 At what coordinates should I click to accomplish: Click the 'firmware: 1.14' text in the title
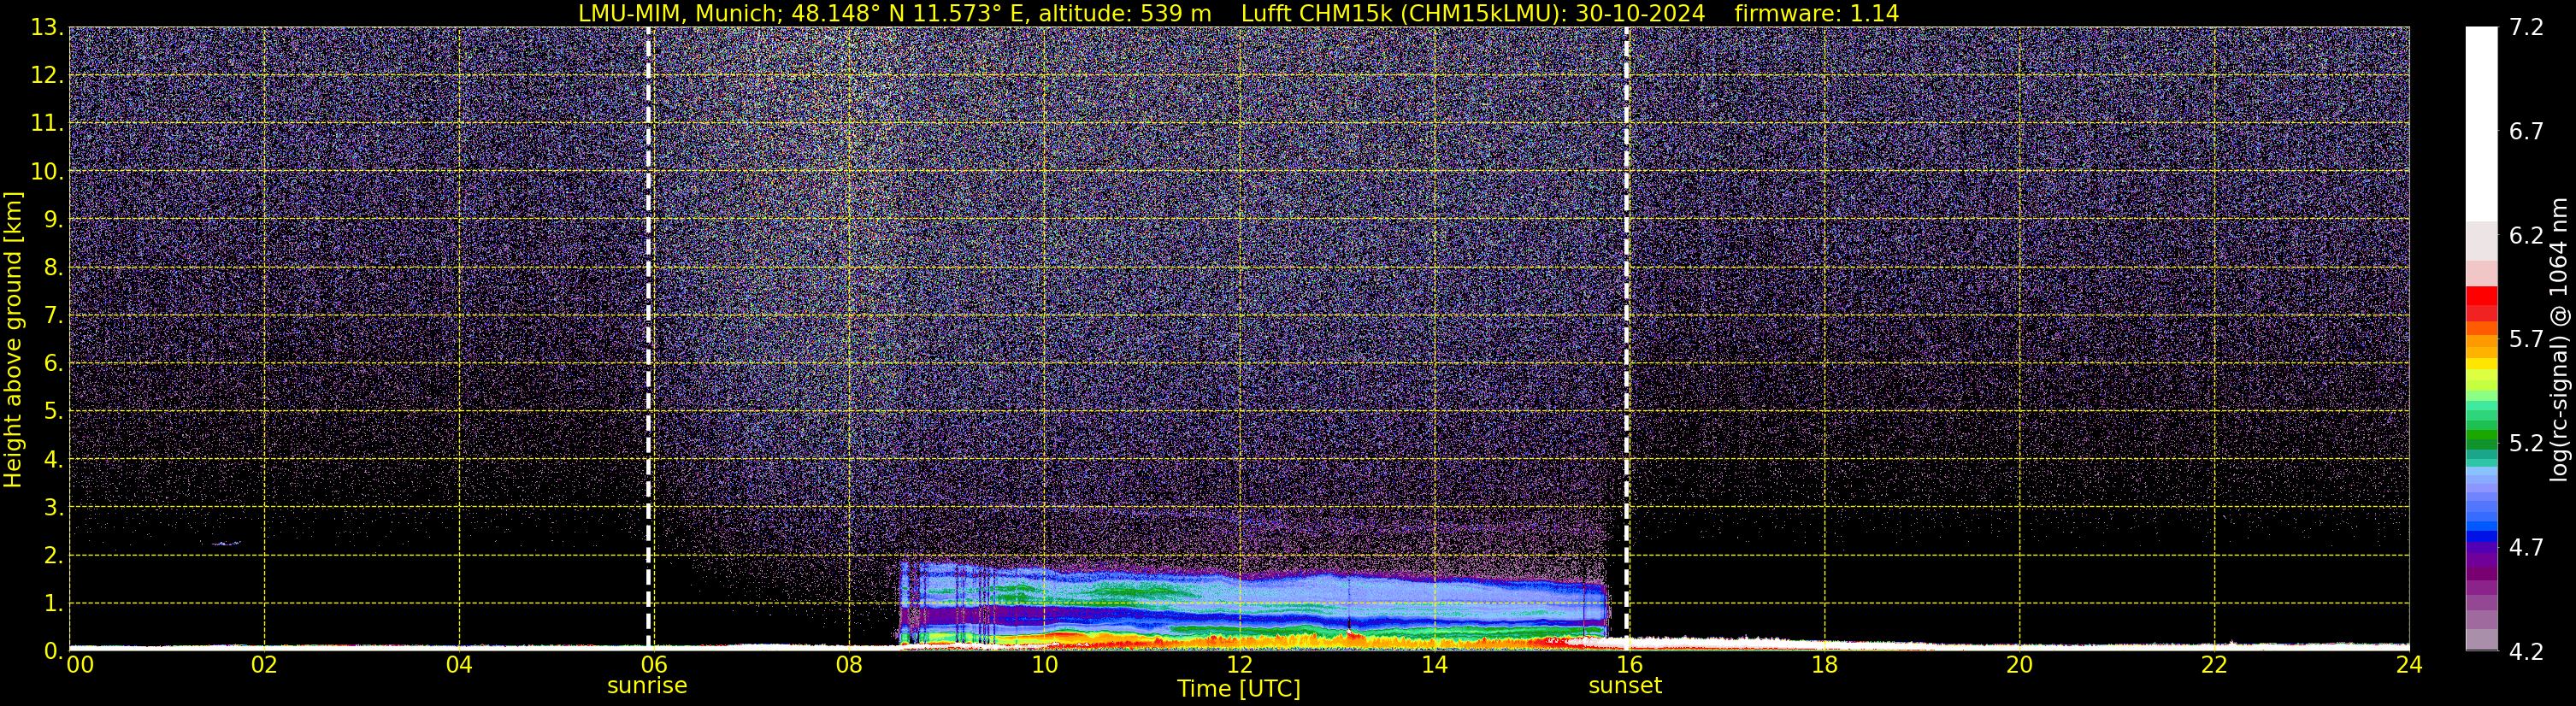[1816, 13]
